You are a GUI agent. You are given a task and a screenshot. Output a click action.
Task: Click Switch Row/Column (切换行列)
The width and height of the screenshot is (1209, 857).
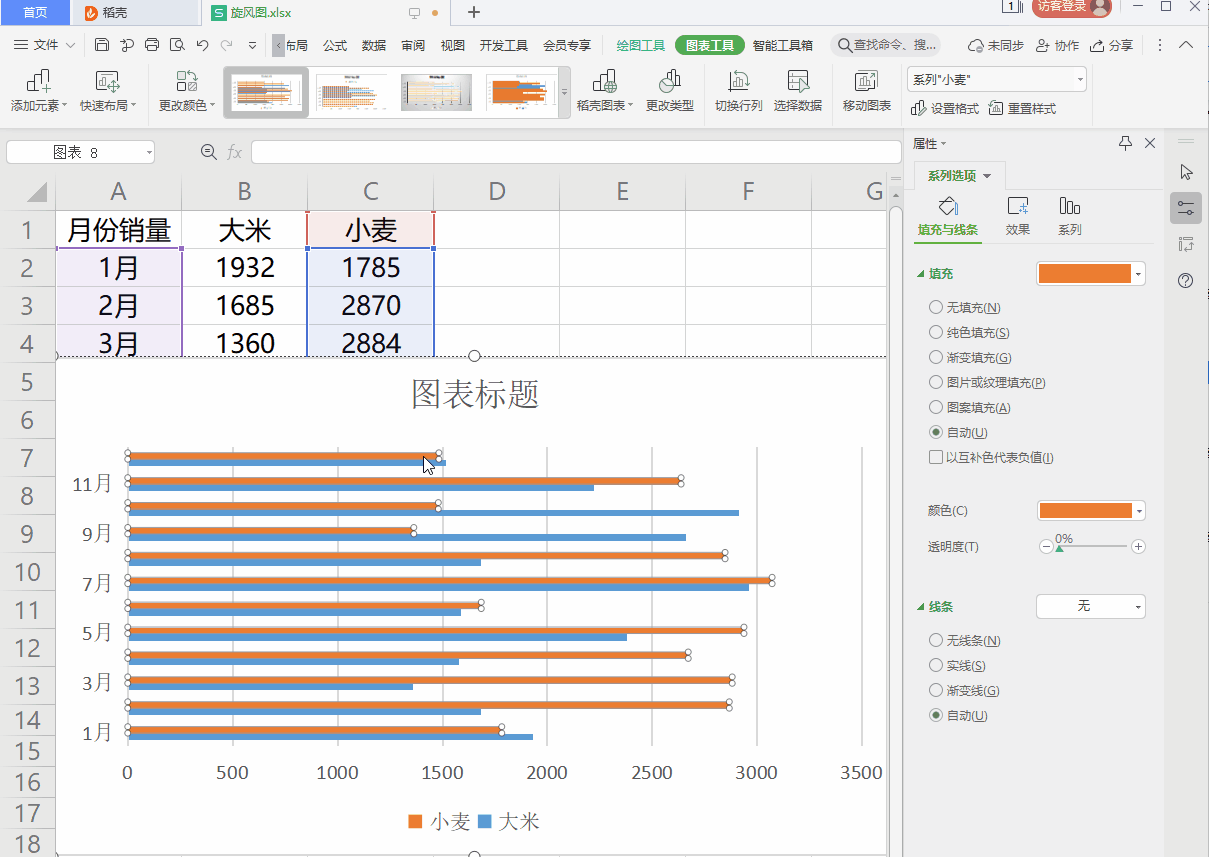point(738,92)
